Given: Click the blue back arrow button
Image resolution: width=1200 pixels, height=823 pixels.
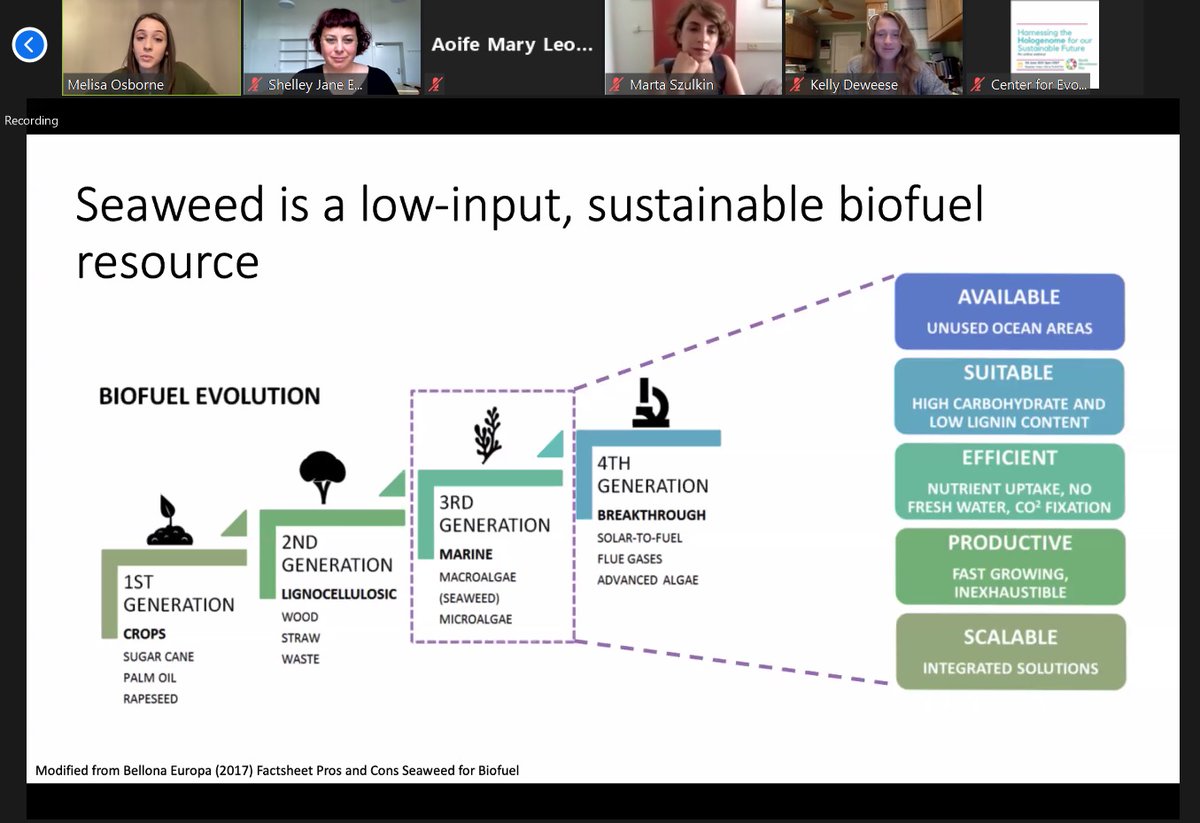Looking at the screenshot, I should click(29, 44).
